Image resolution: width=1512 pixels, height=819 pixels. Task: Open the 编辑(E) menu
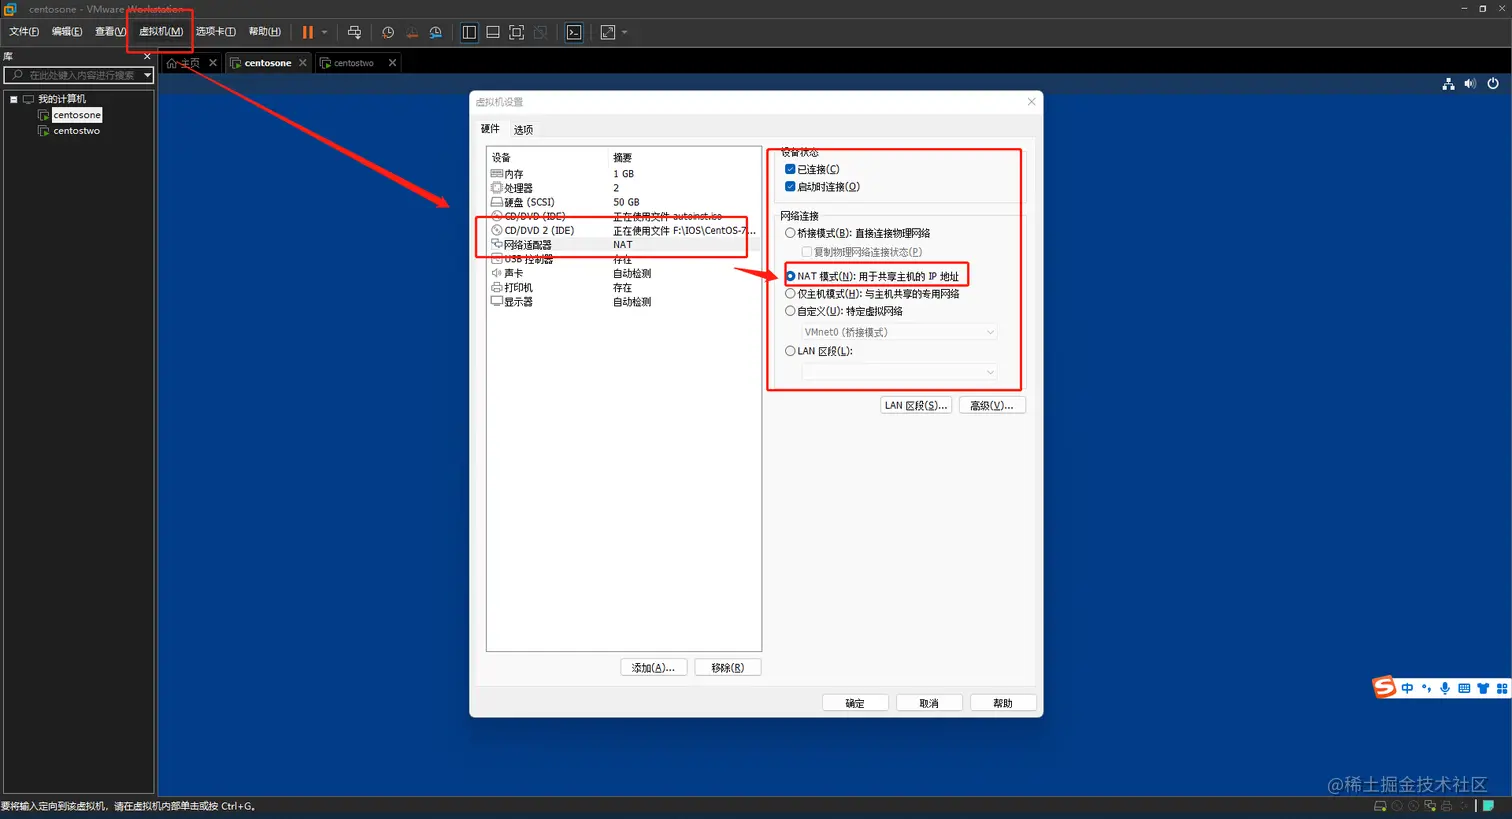click(67, 32)
